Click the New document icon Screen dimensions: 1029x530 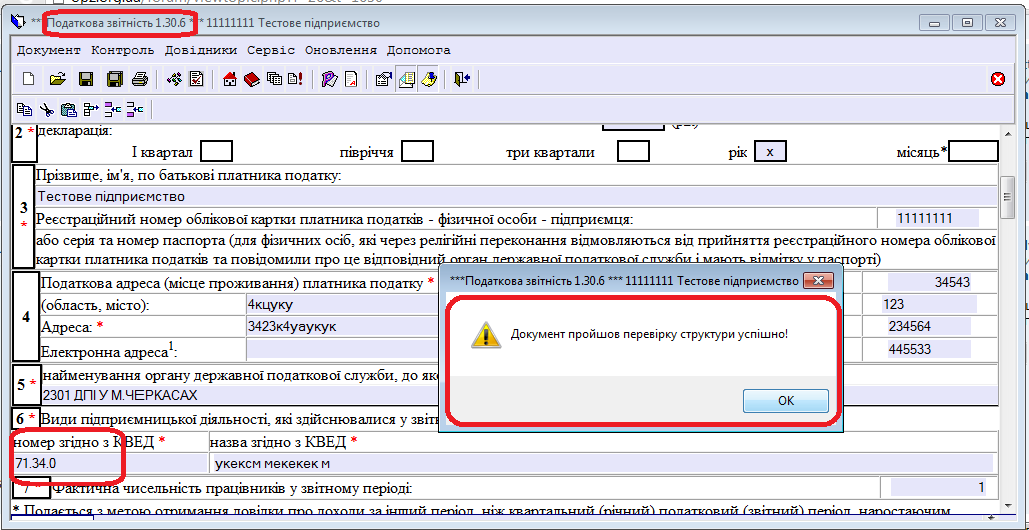click(28, 80)
